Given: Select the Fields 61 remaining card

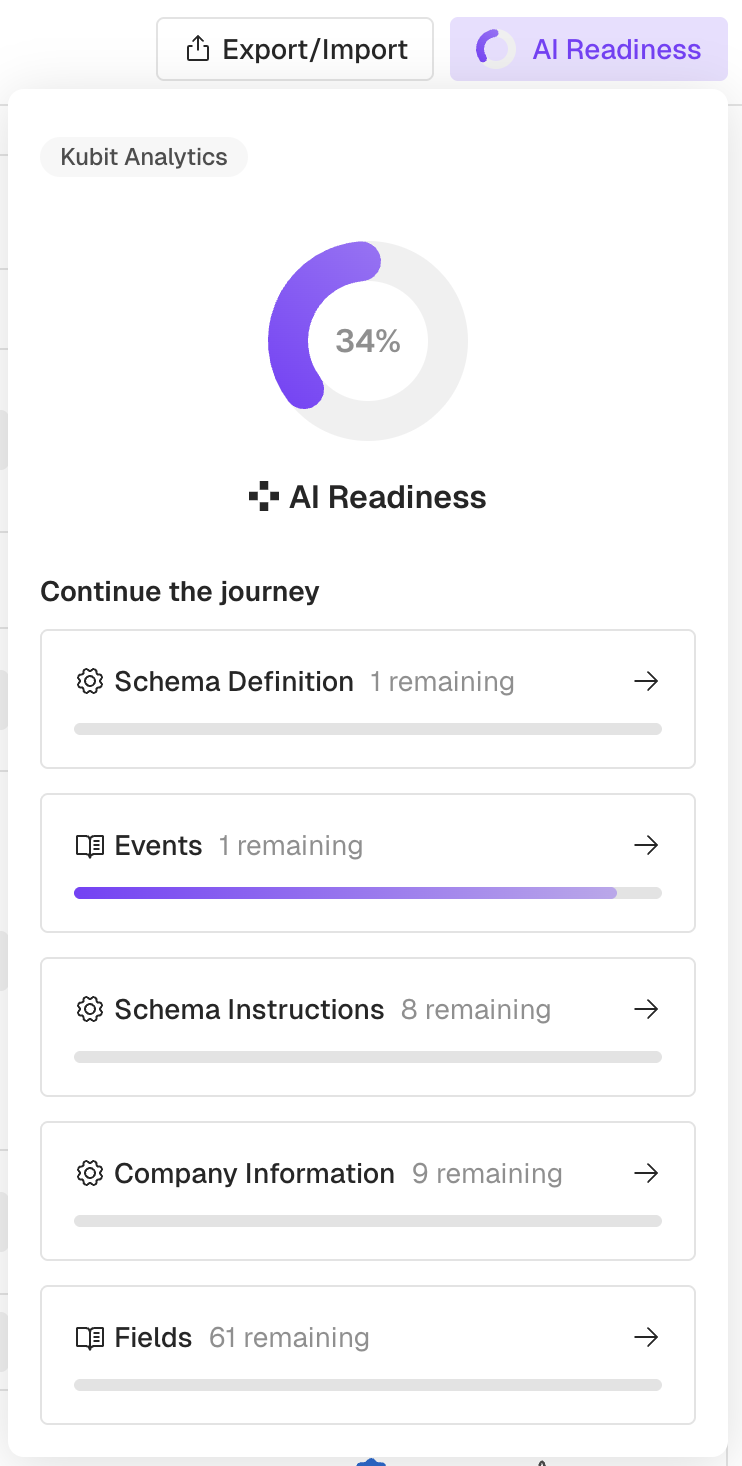Looking at the screenshot, I should pos(368,1355).
